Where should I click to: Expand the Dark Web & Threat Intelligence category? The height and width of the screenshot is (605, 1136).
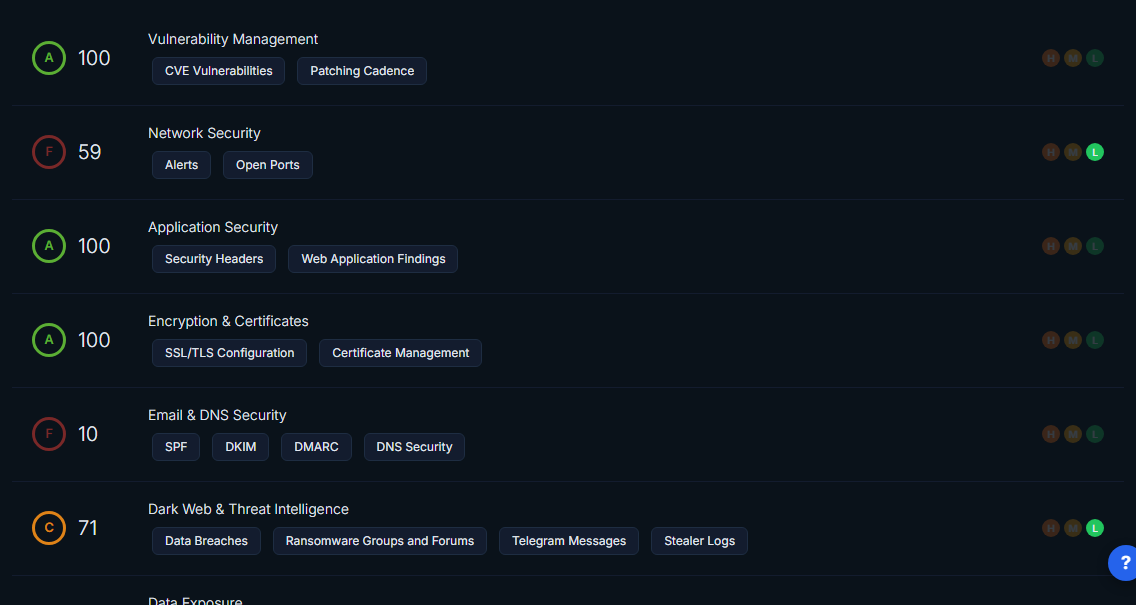coord(248,509)
